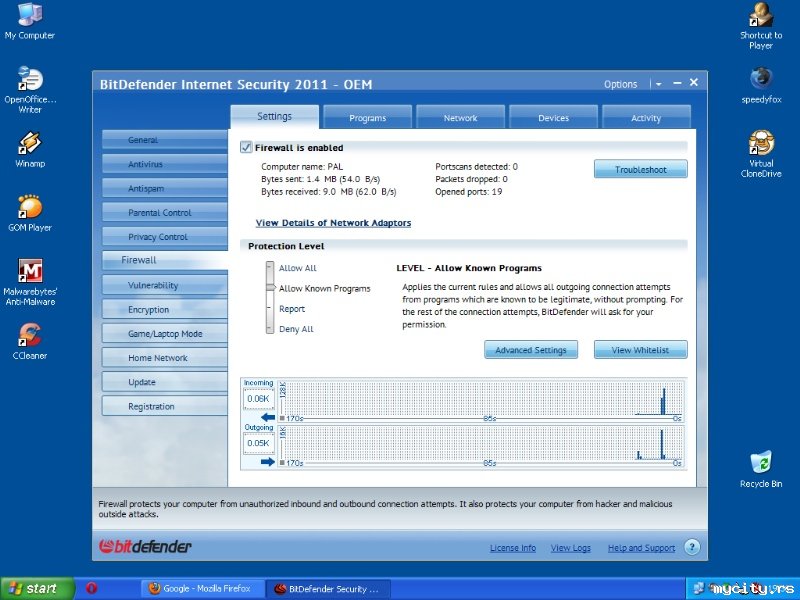Select the Firewall sidebar section
This screenshot has height=600, width=800.
click(x=164, y=260)
